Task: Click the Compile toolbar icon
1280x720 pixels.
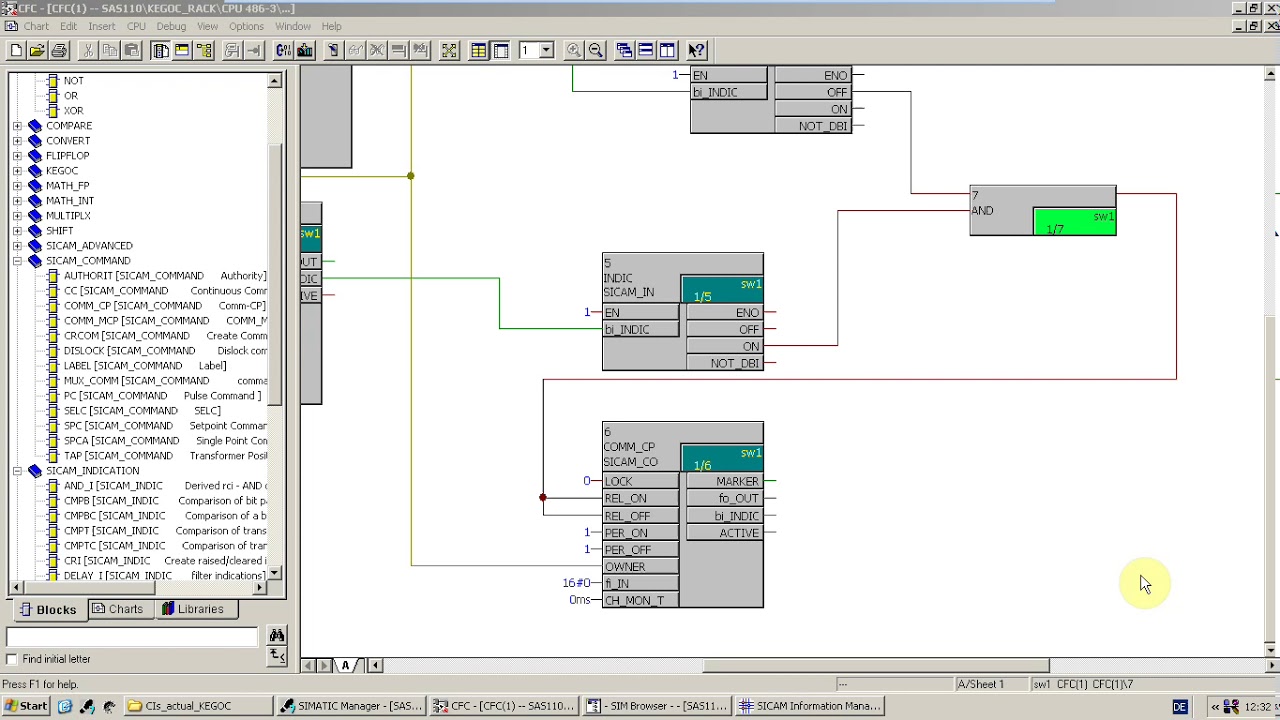Action: point(283,50)
